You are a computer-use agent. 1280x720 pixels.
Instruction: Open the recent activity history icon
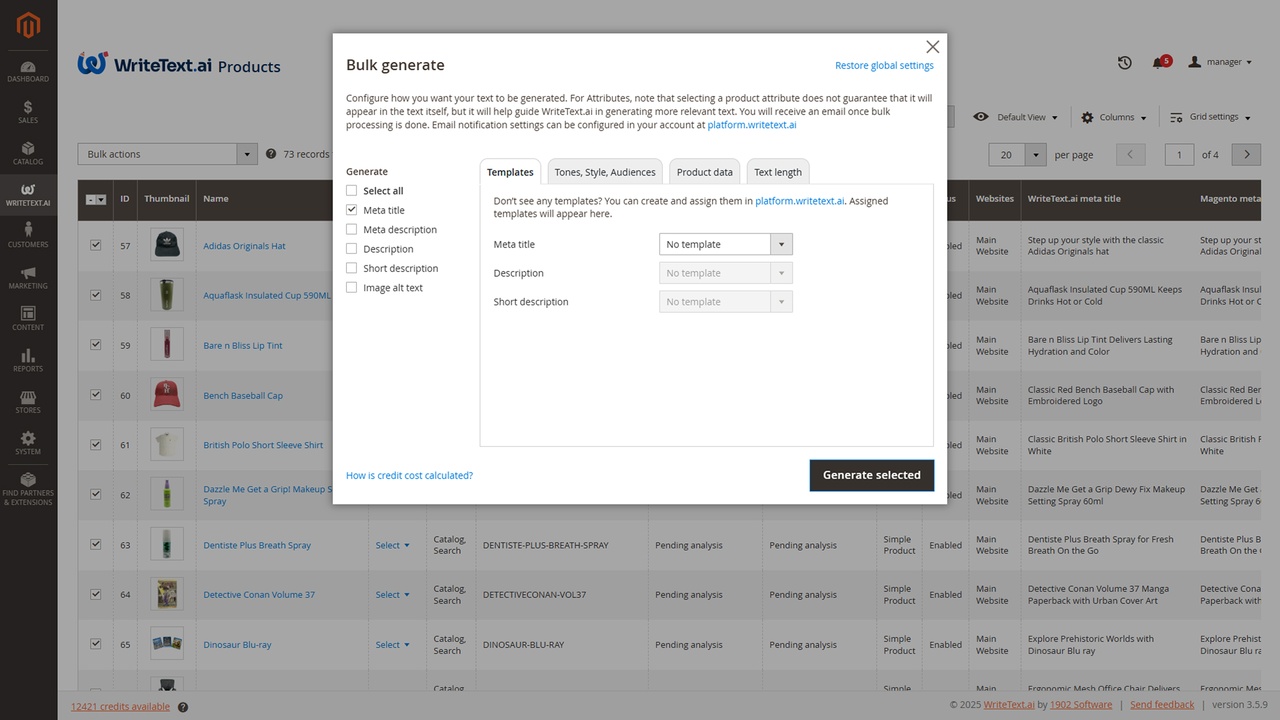1124,62
